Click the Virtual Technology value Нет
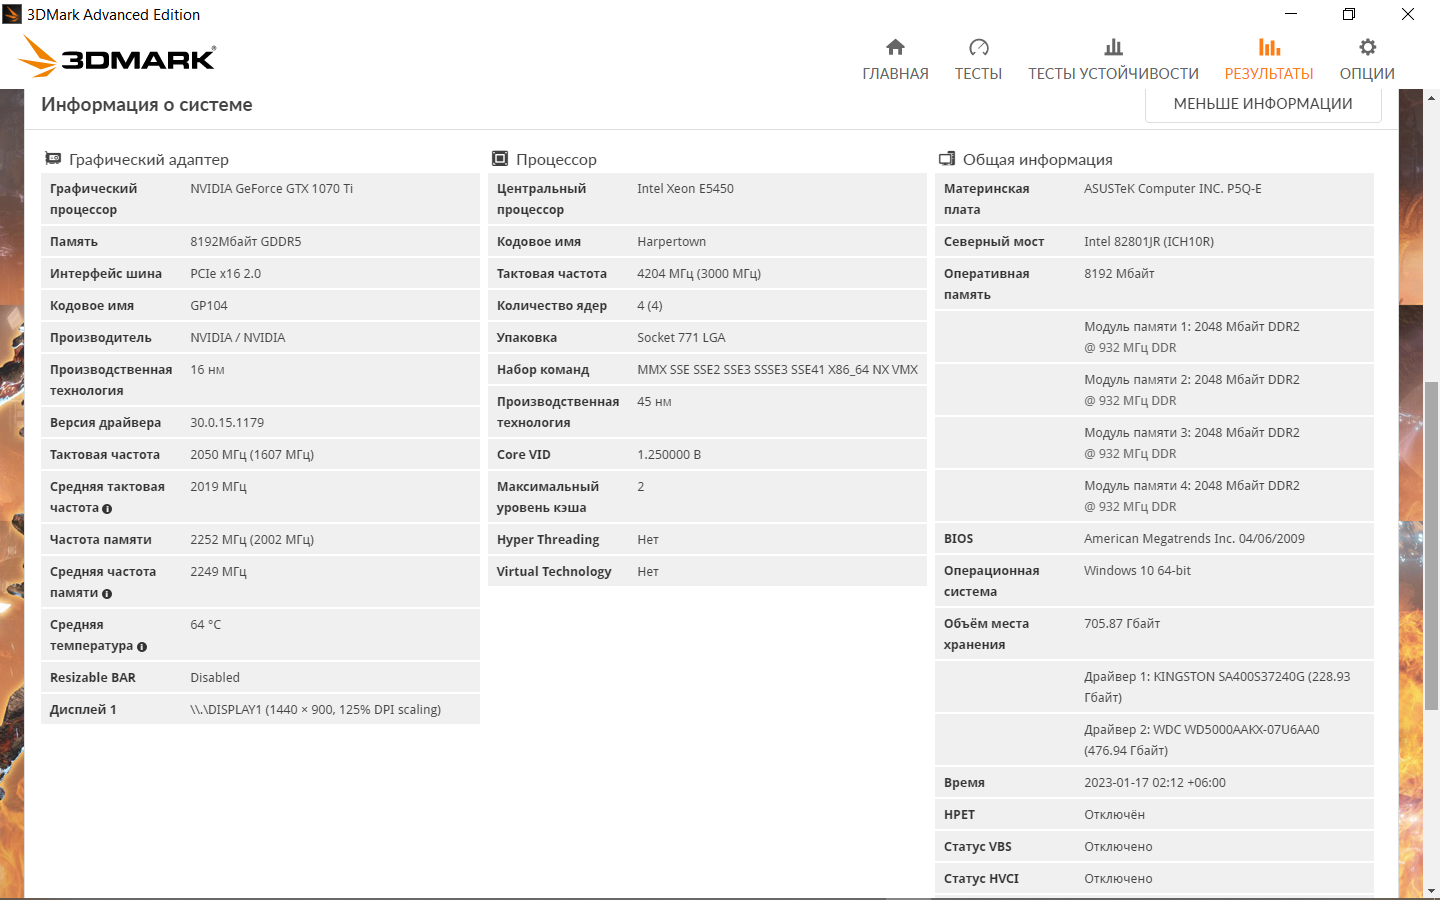The height and width of the screenshot is (900, 1440). [x=648, y=572]
